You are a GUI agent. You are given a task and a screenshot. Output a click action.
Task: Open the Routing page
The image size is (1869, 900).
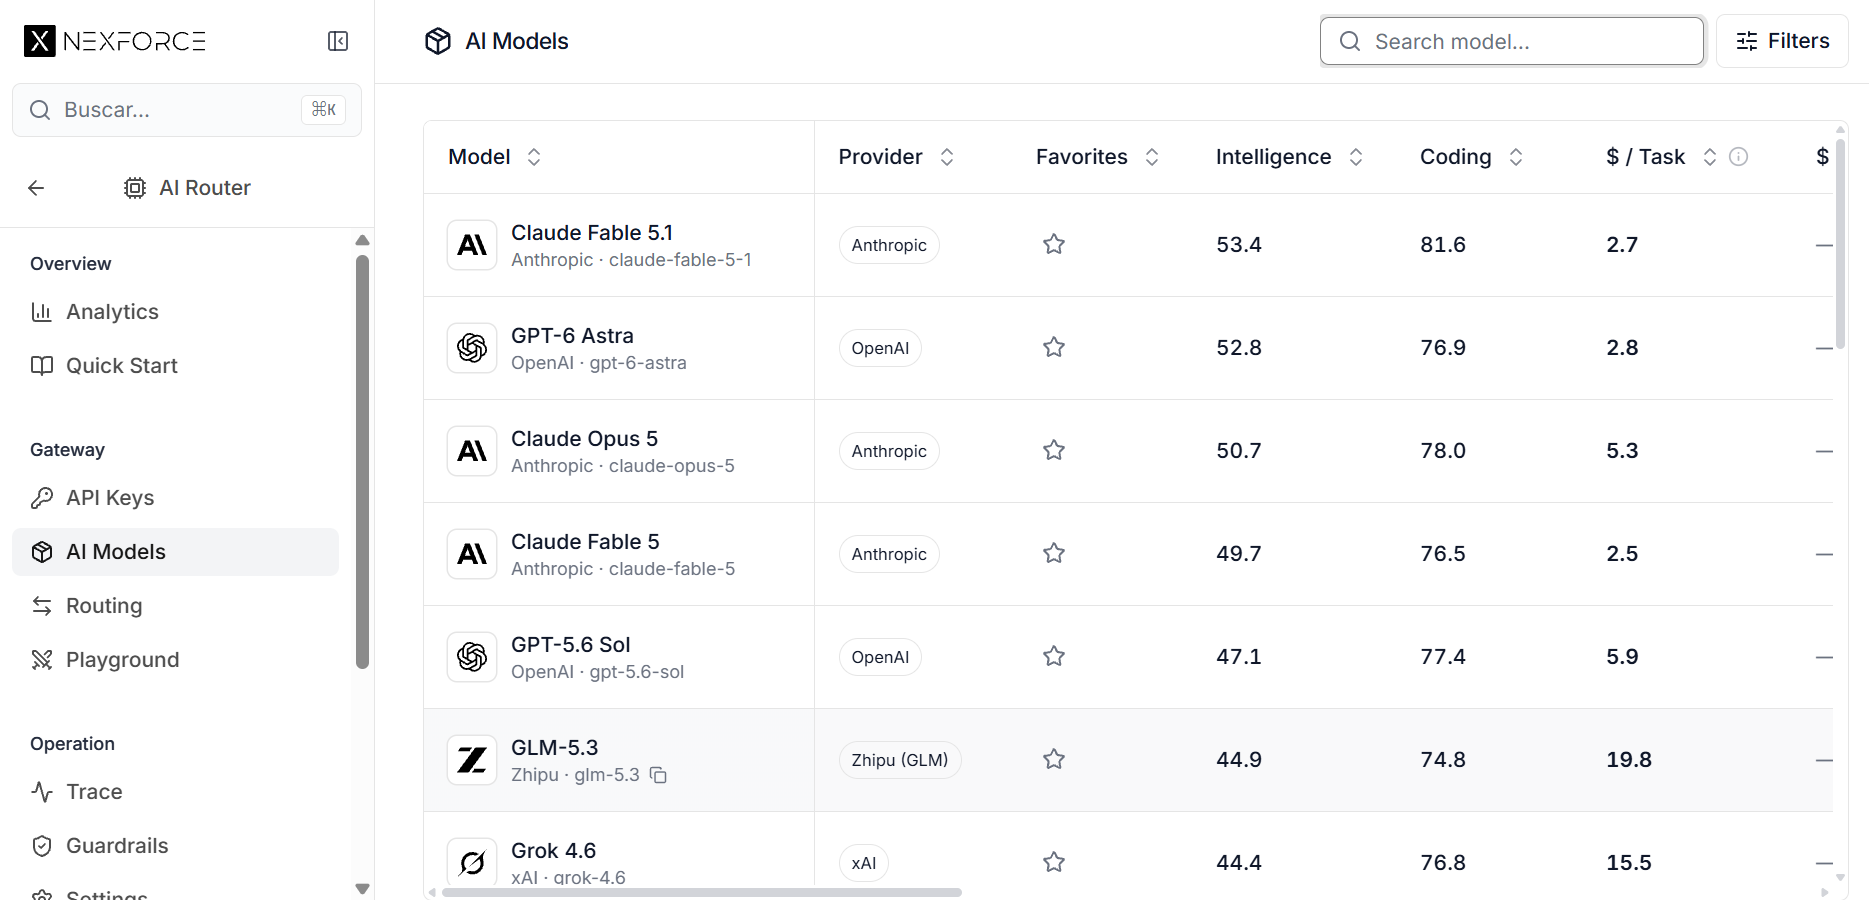point(175,606)
